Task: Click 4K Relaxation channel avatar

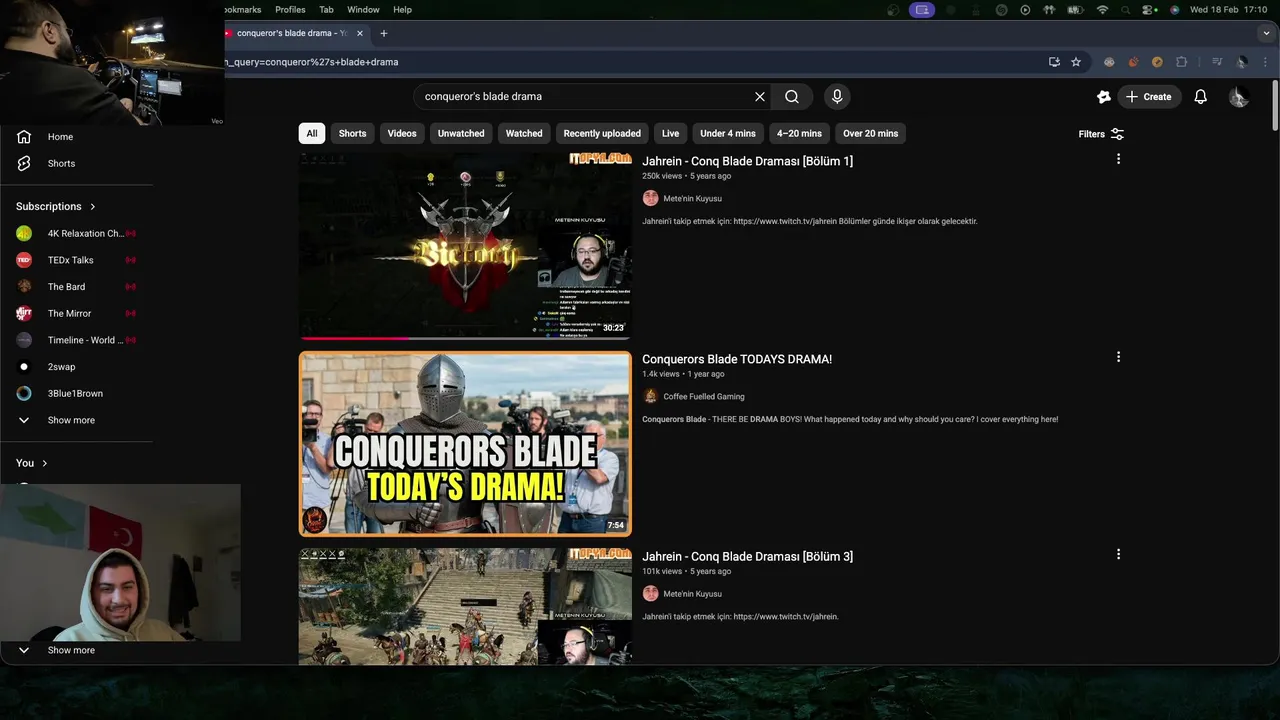Action: pos(24,233)
